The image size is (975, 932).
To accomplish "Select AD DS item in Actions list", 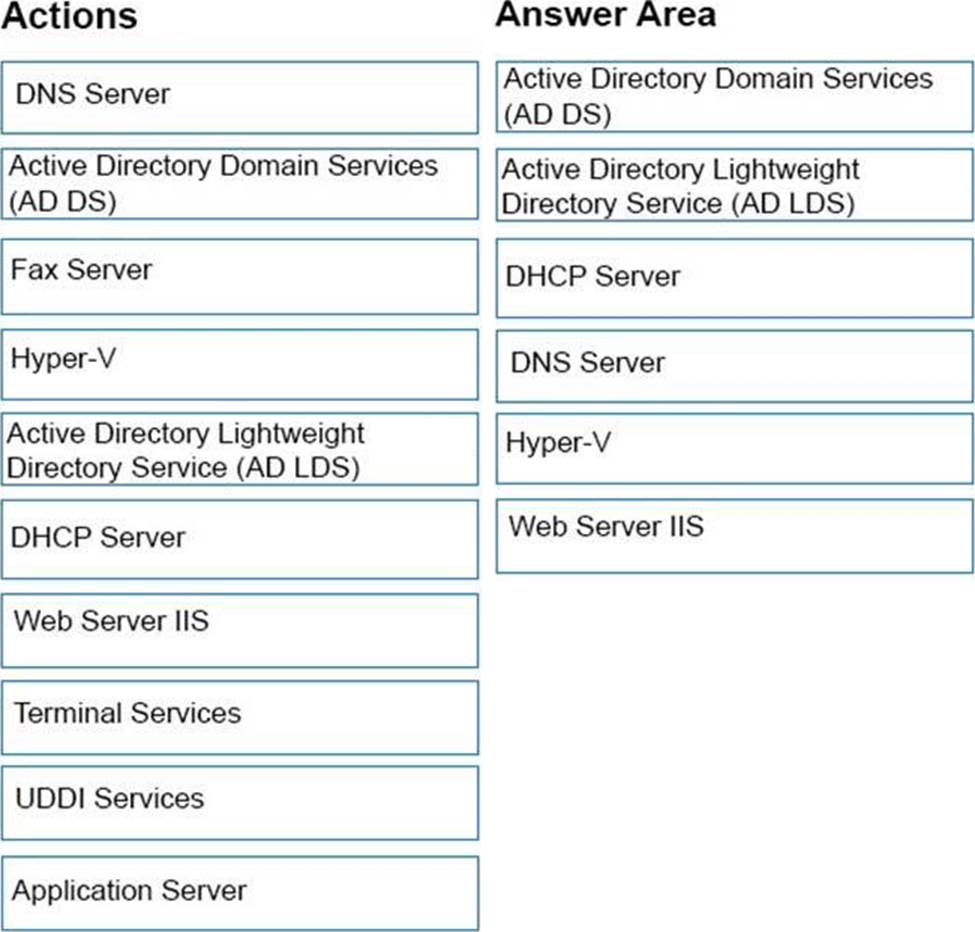I will pos(239,184).
